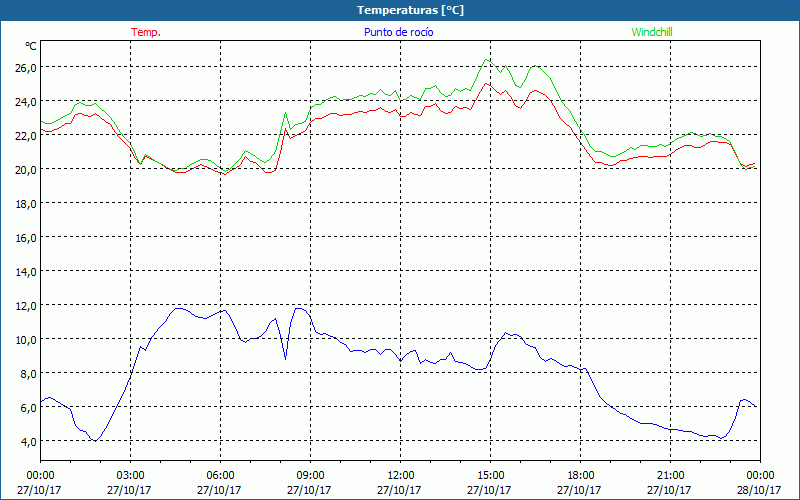Select the red 'Temp.' legend label

point(146,32)
